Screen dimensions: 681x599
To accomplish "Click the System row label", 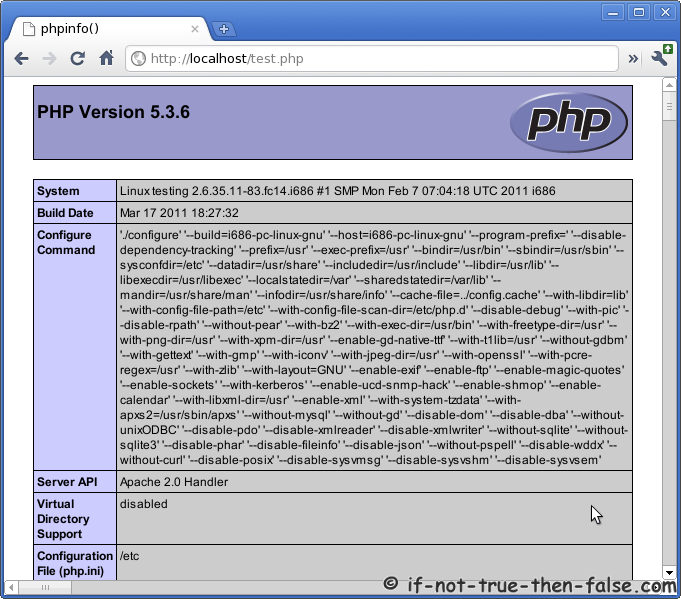I will click(x=58, y=191).
